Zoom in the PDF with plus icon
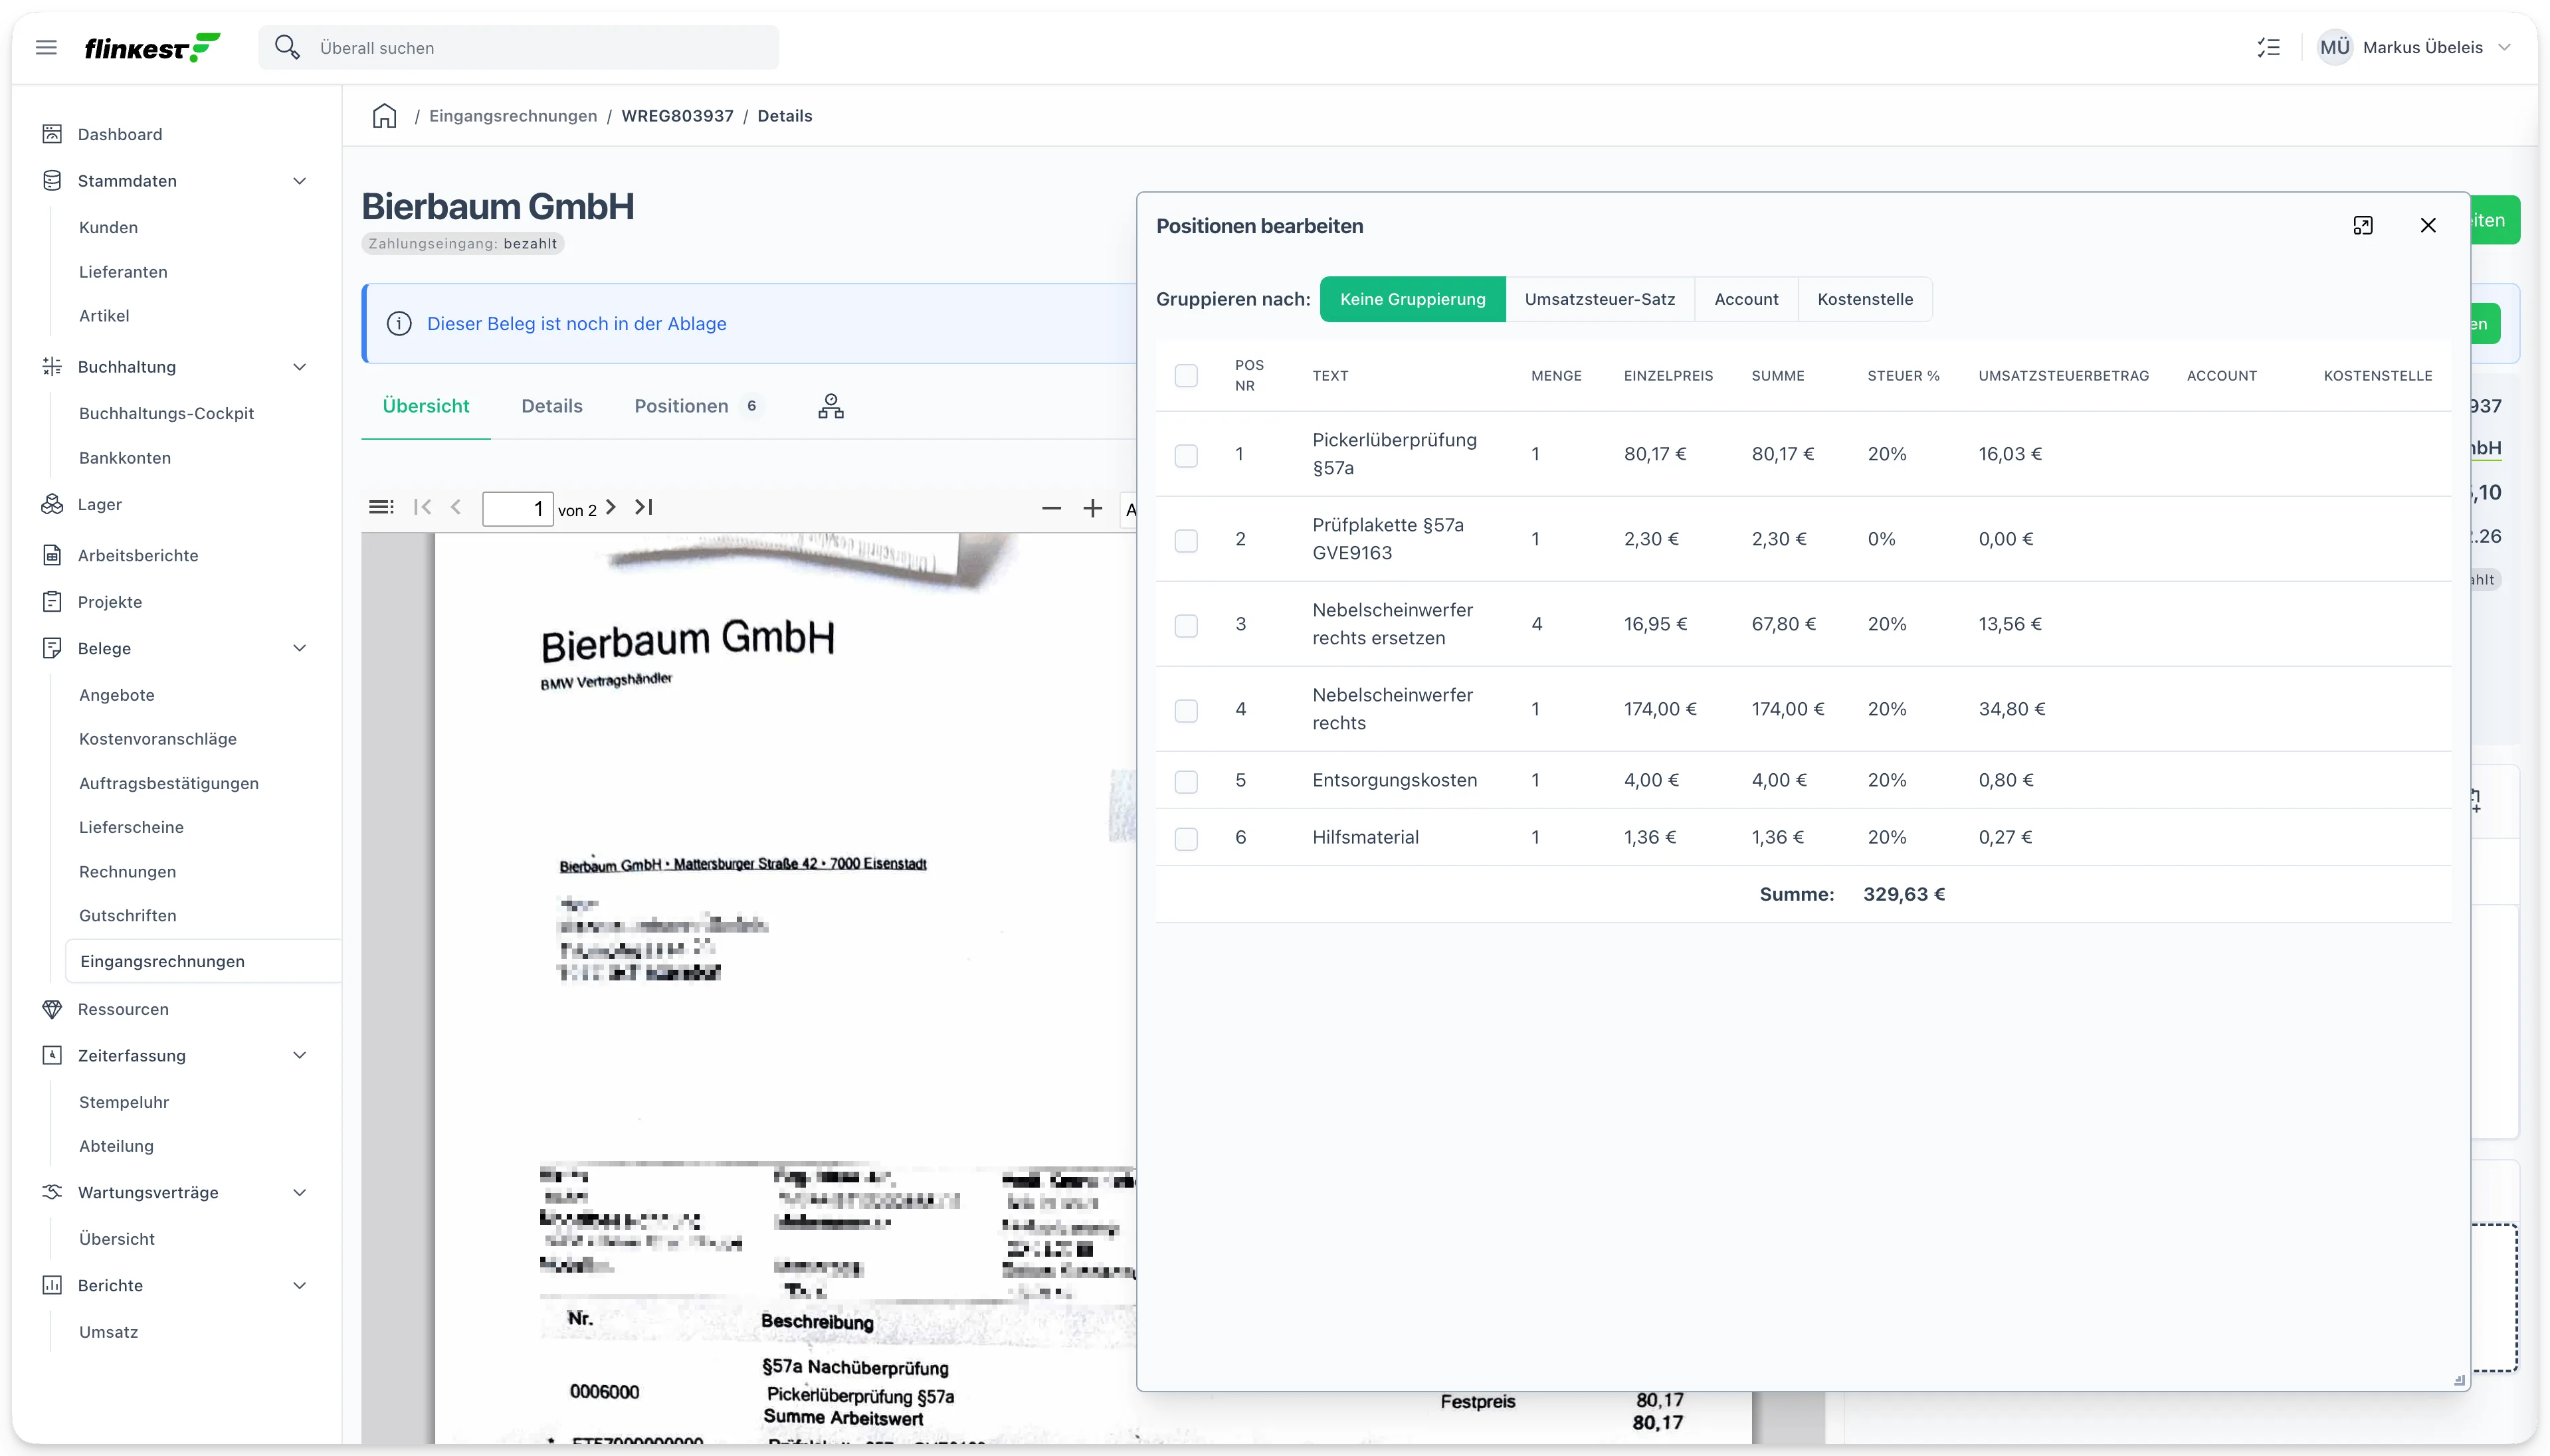The width and height of the screenshot is (2550, 1456). 1093,508
